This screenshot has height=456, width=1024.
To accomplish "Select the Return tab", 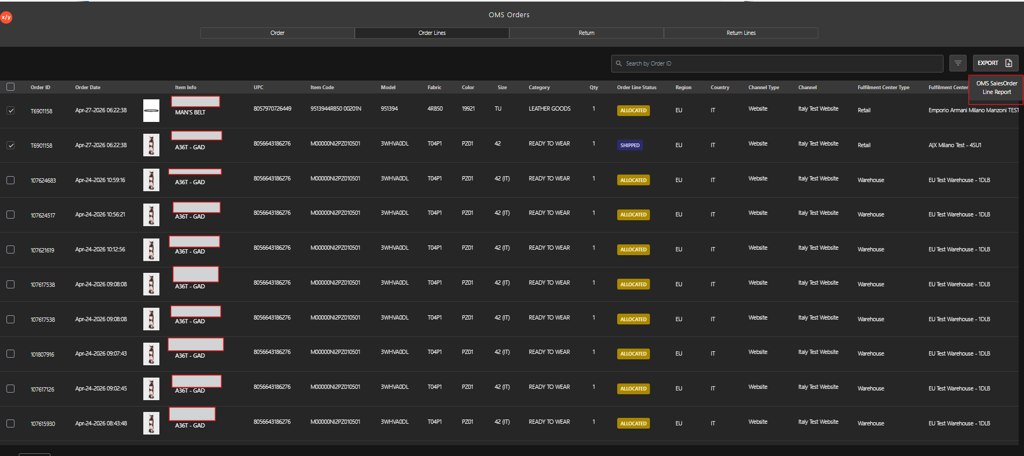I will (x=586, y=33).
